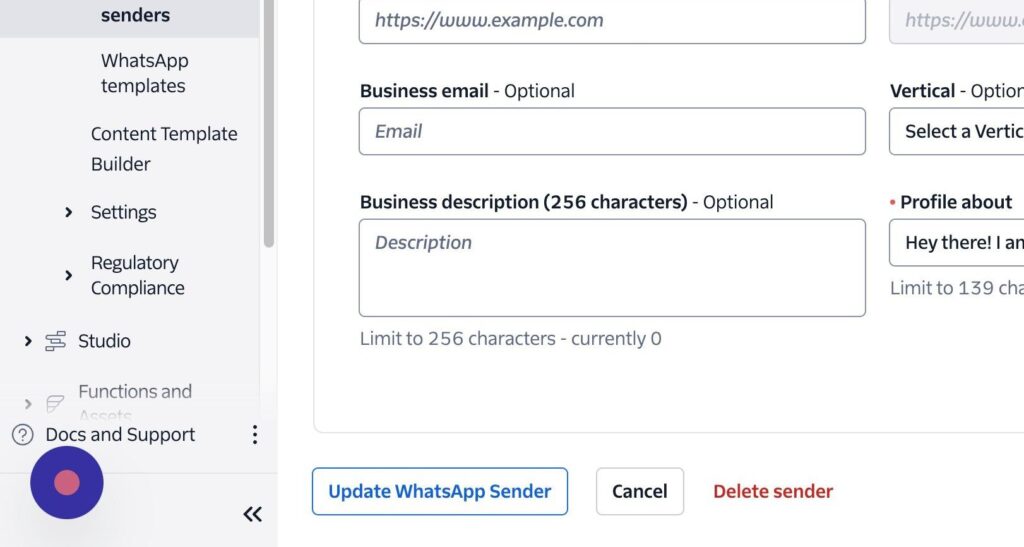Screen dimensions: 1024x547
Task: Click the Update WhatsApp Sender button
Action: tap(439, 491)
